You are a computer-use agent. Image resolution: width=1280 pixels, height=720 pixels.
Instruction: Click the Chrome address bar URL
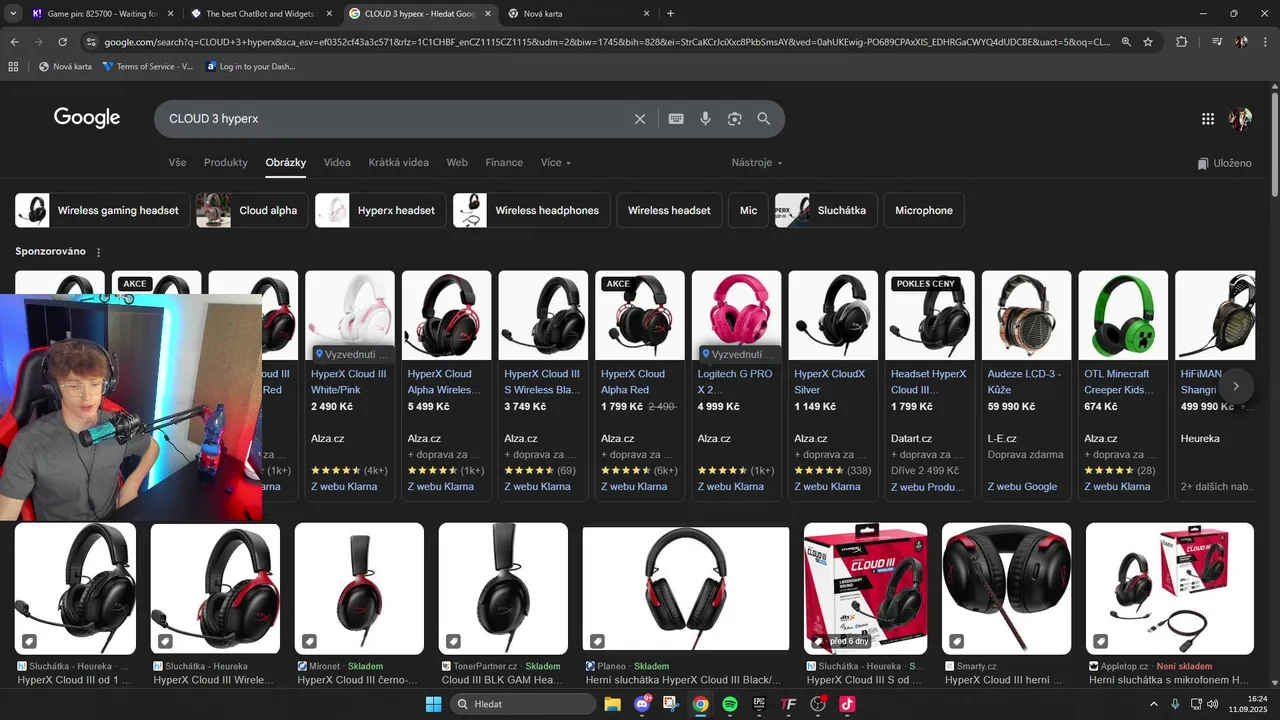pyautogui.click(x=606, y=42)
